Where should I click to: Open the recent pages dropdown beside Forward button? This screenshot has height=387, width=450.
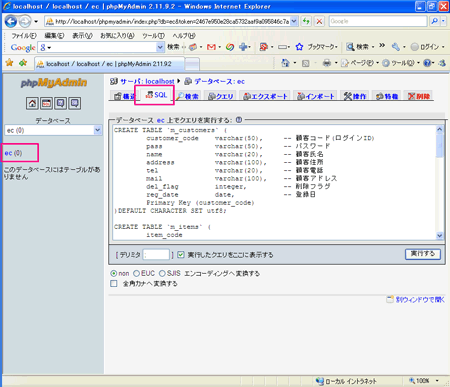point(36,22)
